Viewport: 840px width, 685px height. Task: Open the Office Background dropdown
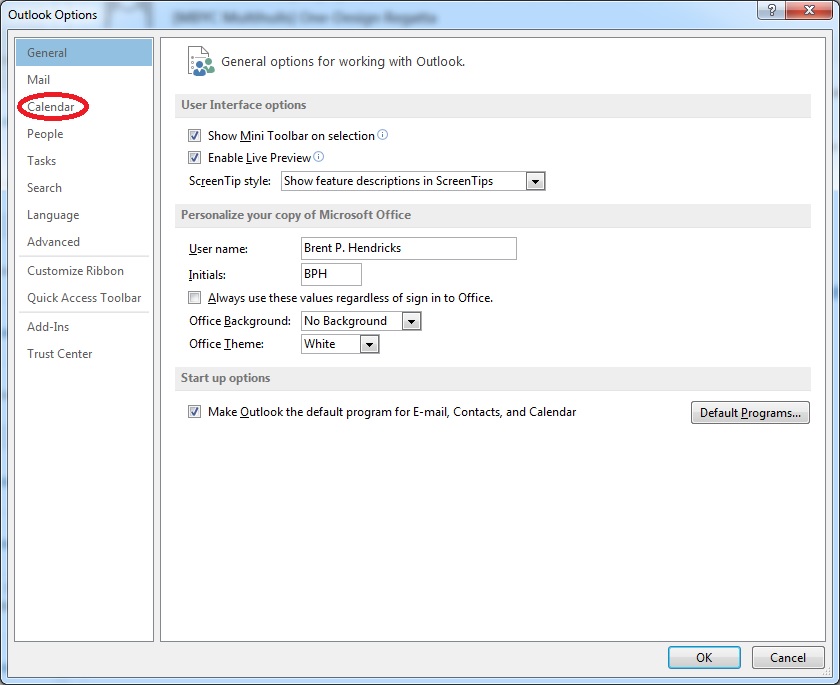click(411, 321)
